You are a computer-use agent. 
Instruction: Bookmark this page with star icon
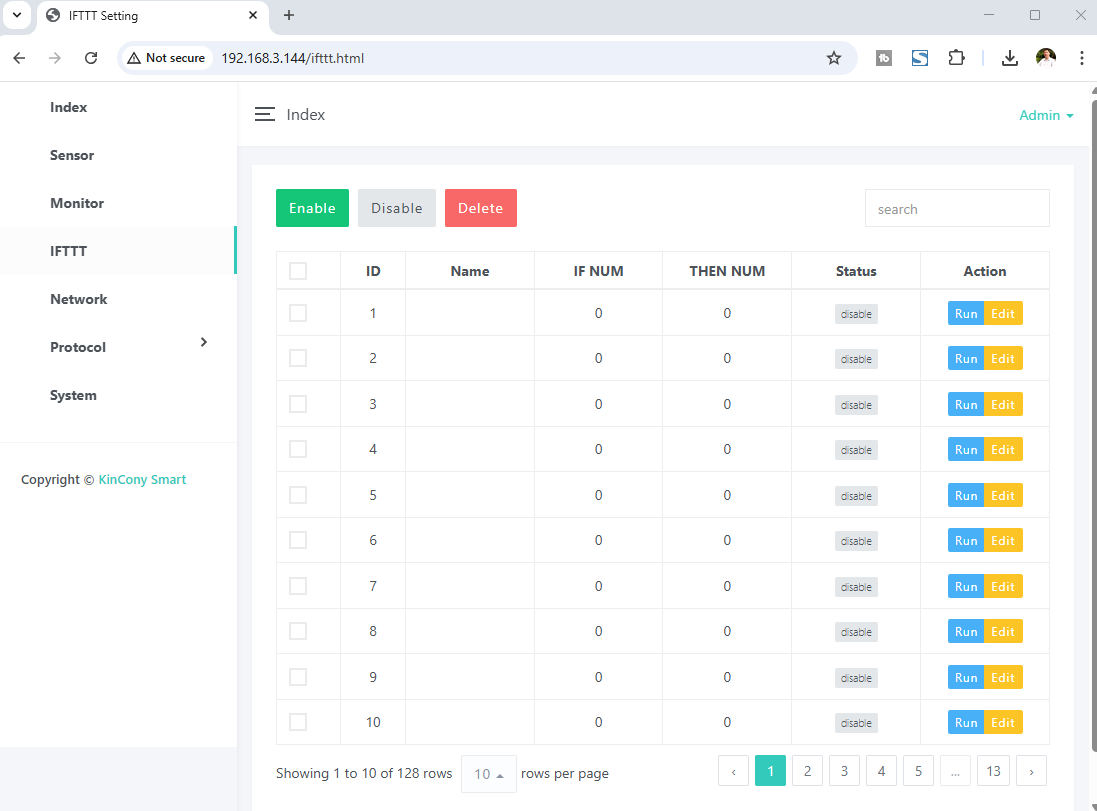(x=834, y=58)
